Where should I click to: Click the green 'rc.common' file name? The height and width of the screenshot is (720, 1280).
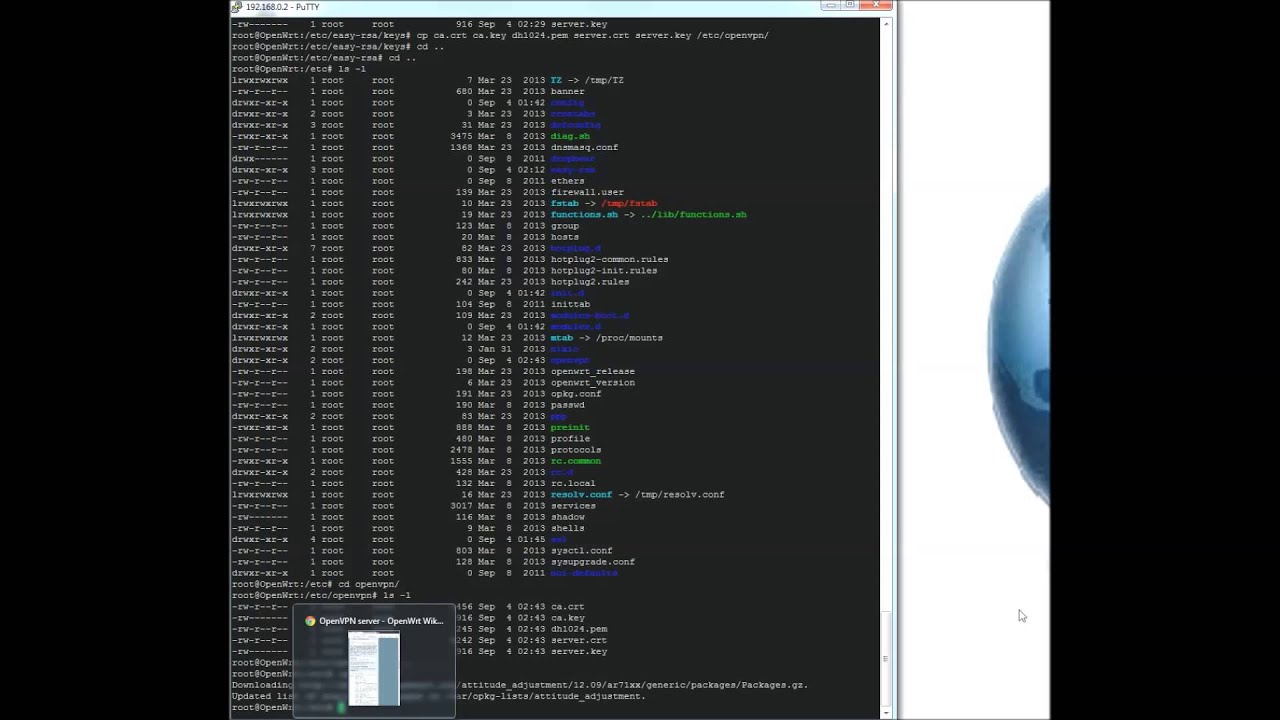(x=576, y=461)
